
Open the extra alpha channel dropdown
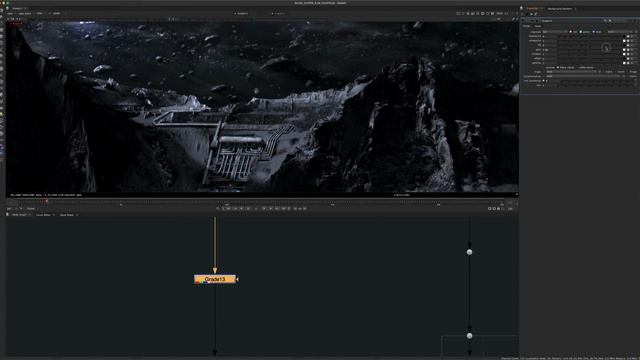point(620,32)
